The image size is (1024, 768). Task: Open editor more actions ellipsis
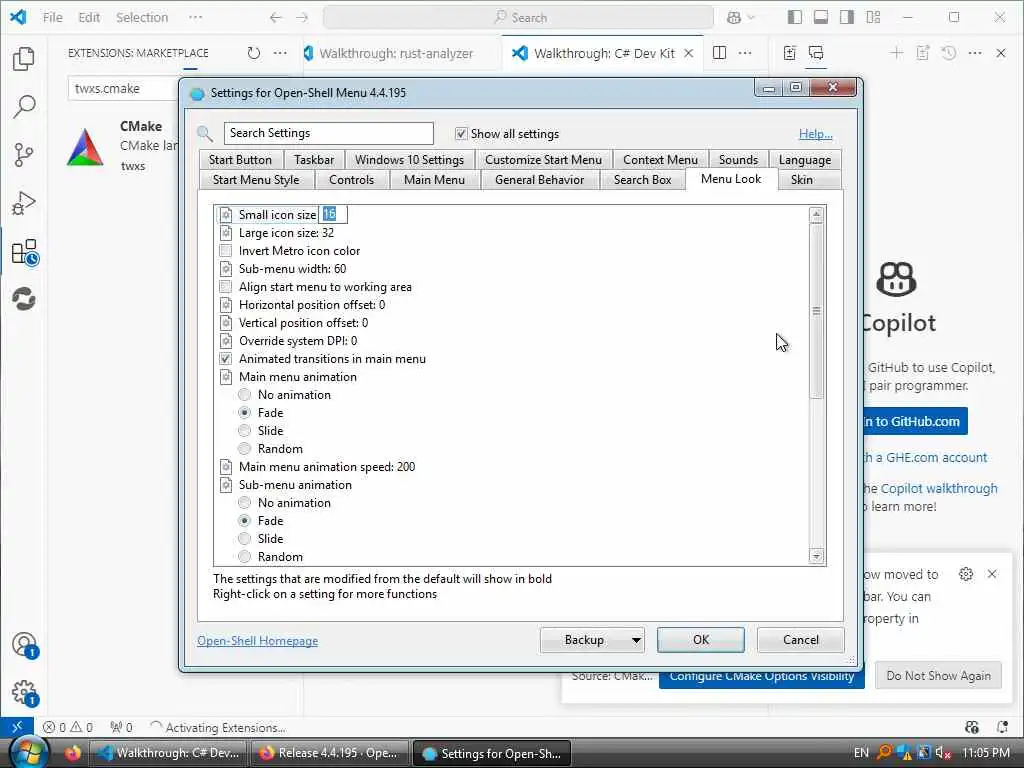pos(745,53)
